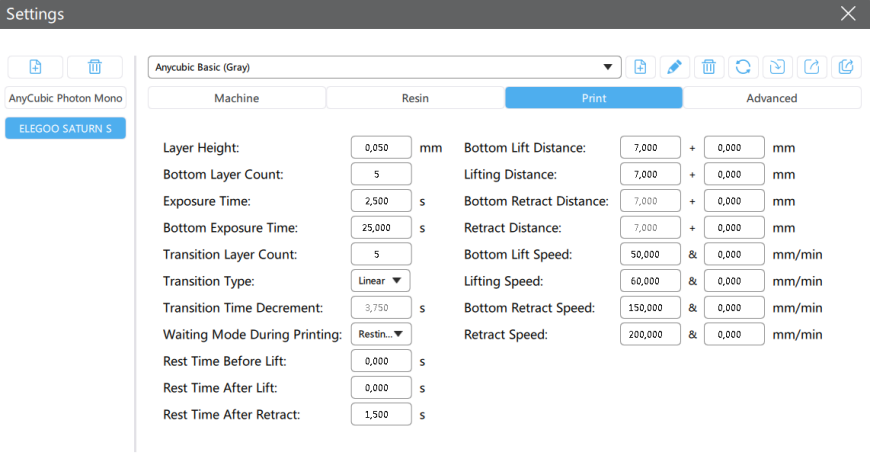The image size is (870, 475).
Task: Click the Layer Height input field
Action: click(381, 148)
